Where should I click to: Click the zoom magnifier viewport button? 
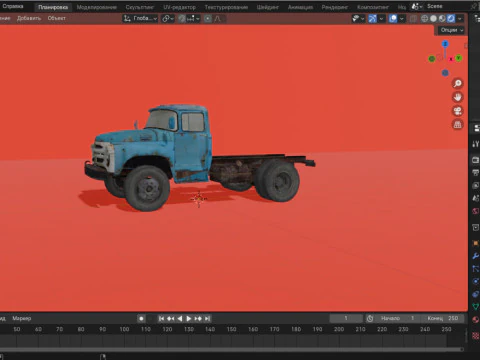pyautogui.click(x=458, y=83)
